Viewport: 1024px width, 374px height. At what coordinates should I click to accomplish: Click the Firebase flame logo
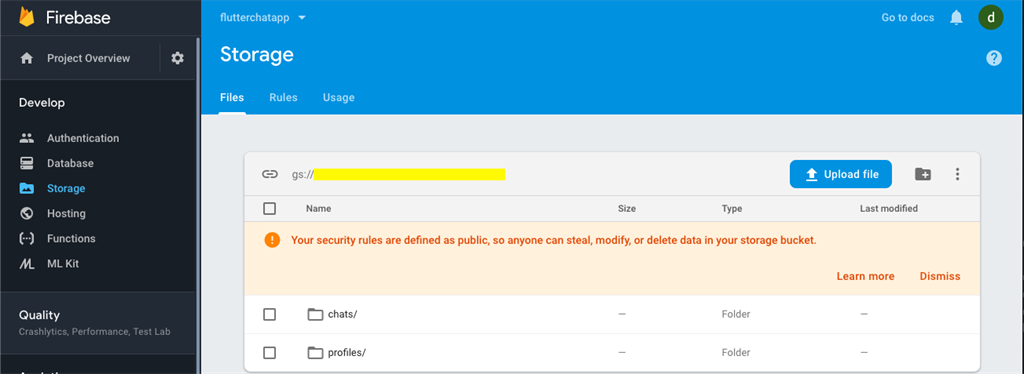tap(26, 18)
